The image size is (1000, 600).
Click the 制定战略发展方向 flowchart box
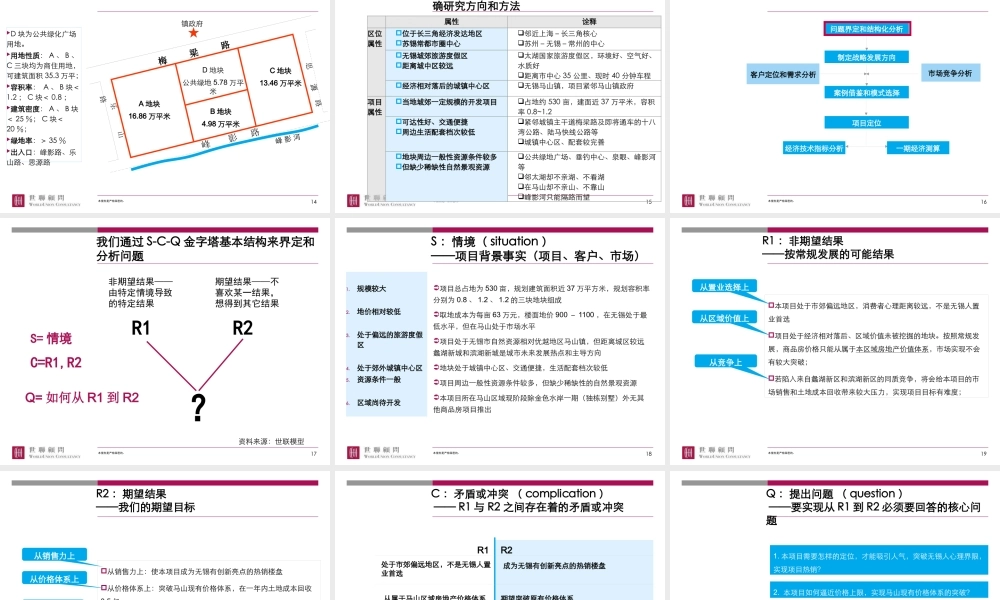point(866,57)
